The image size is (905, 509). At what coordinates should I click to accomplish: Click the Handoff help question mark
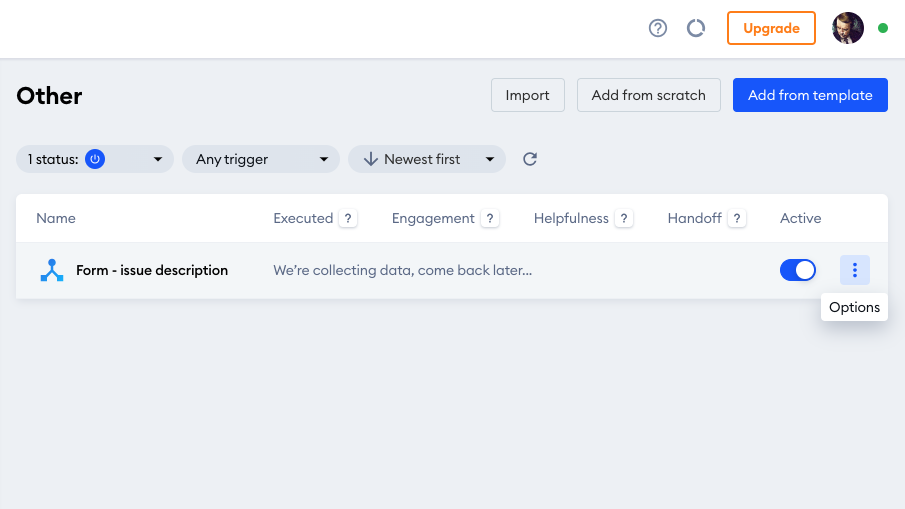click(x=737, y=219)
